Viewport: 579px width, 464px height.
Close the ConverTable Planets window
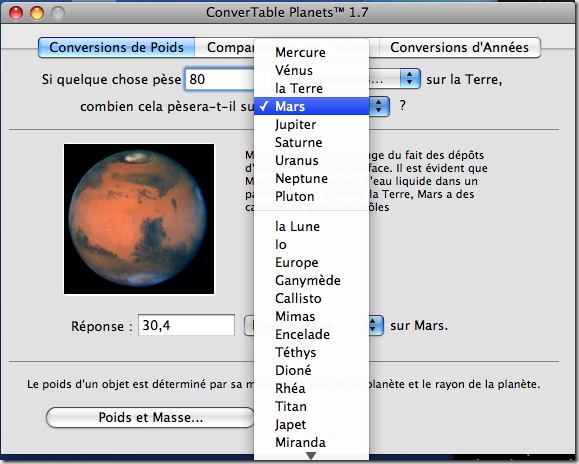click(x=16, y=13)
